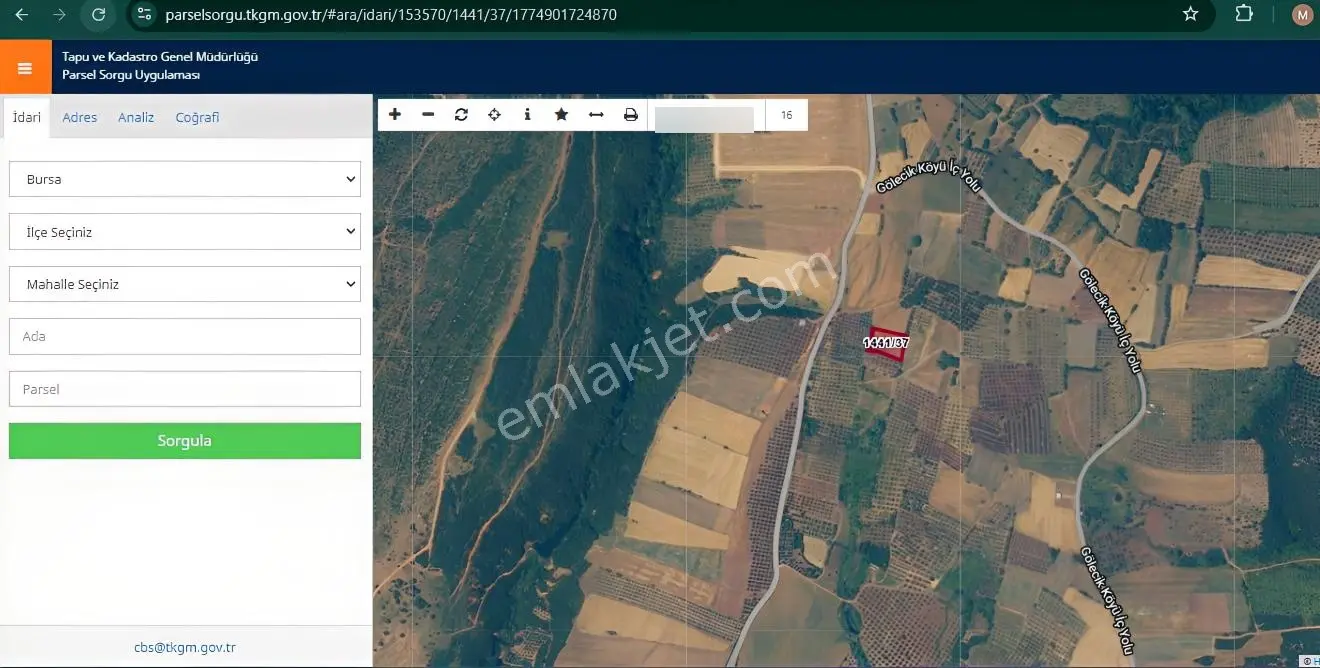Switch to the Adres tab
The width and height of the screenshot is (1320, 668).
click(80, 117)
